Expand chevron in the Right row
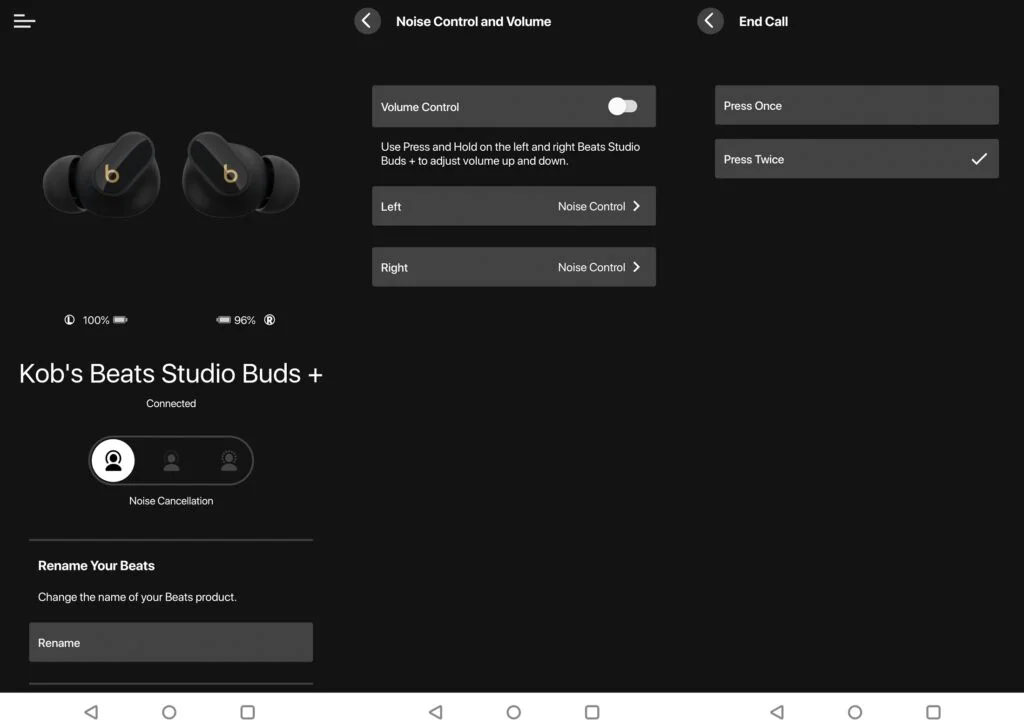This screenshot has width=1024, height=725. tap(637, 266)
